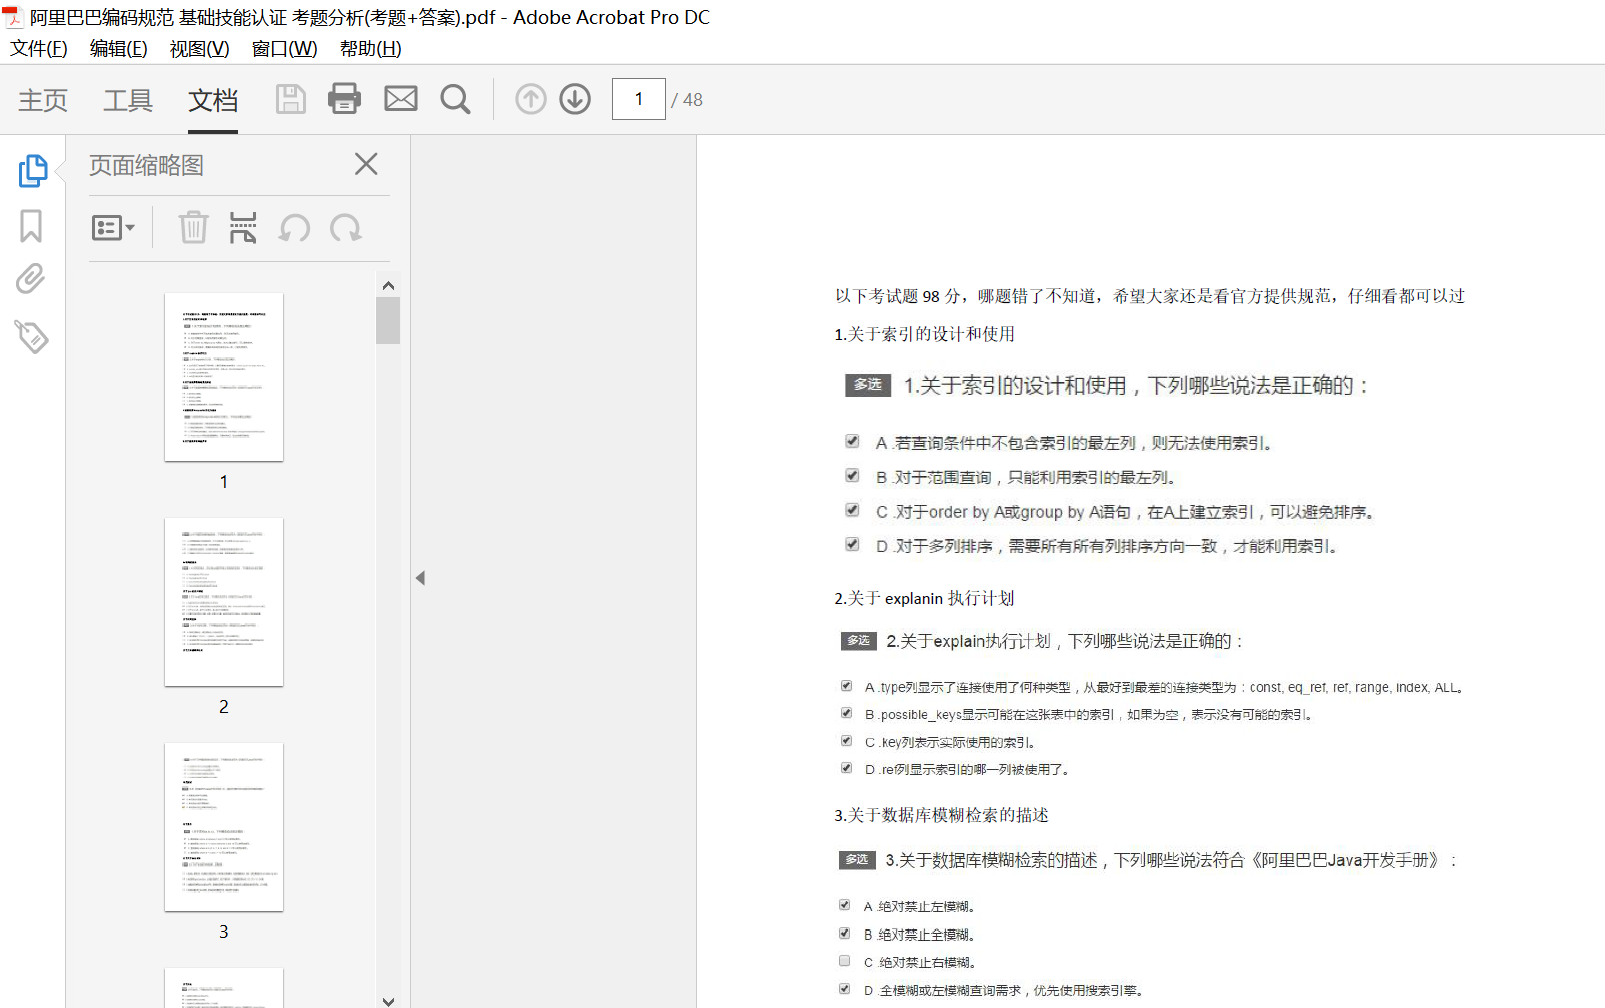Click thumbnail scrollbar up arrow
The image size is (1605, 1008).
pyautogui.click(x=389, y=285)
